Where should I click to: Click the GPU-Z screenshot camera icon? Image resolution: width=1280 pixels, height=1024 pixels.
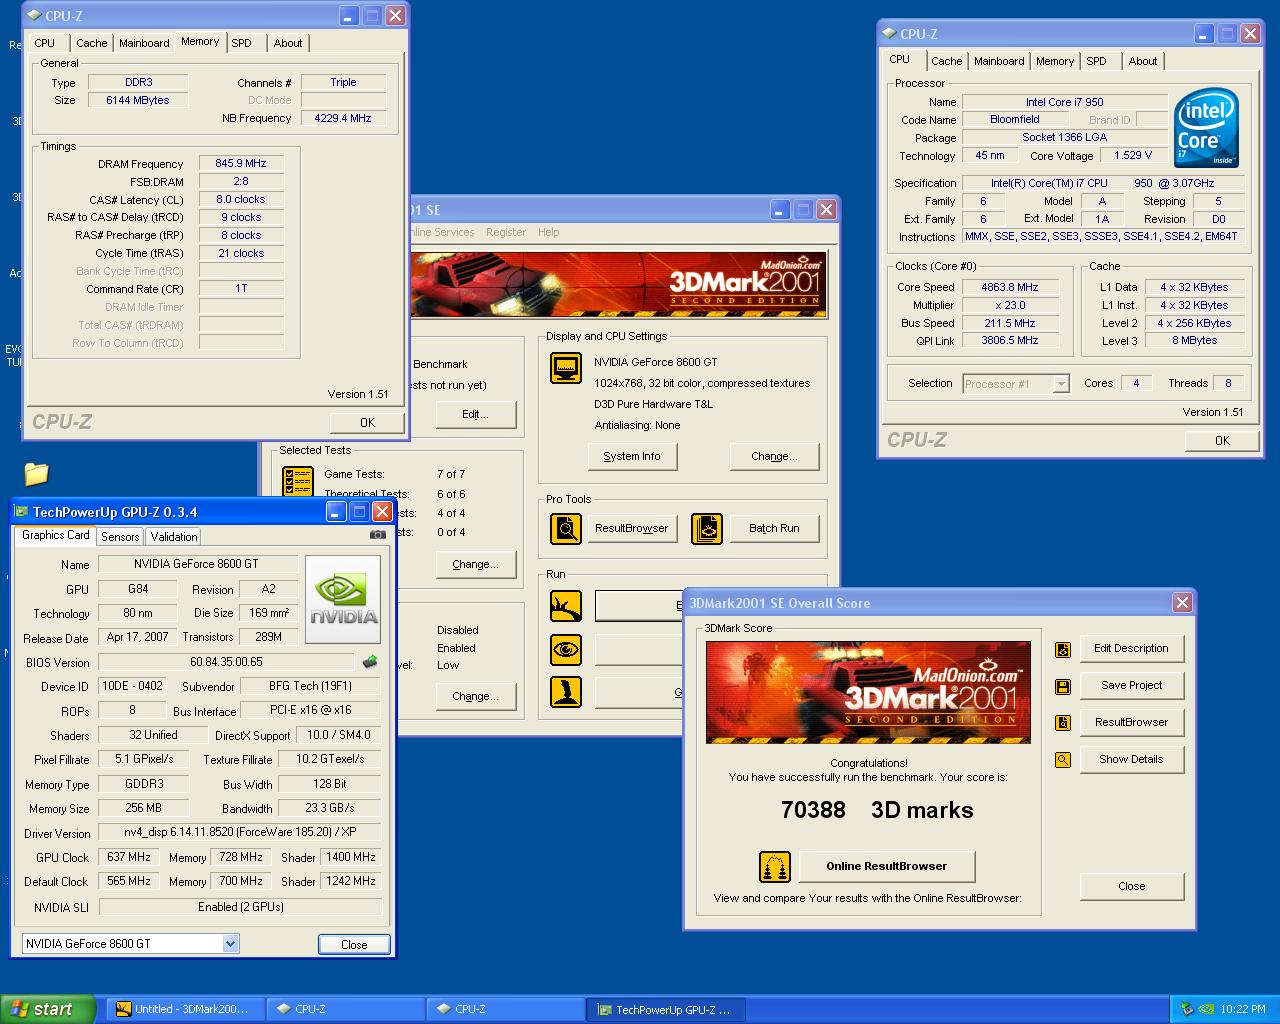point(377,535)
